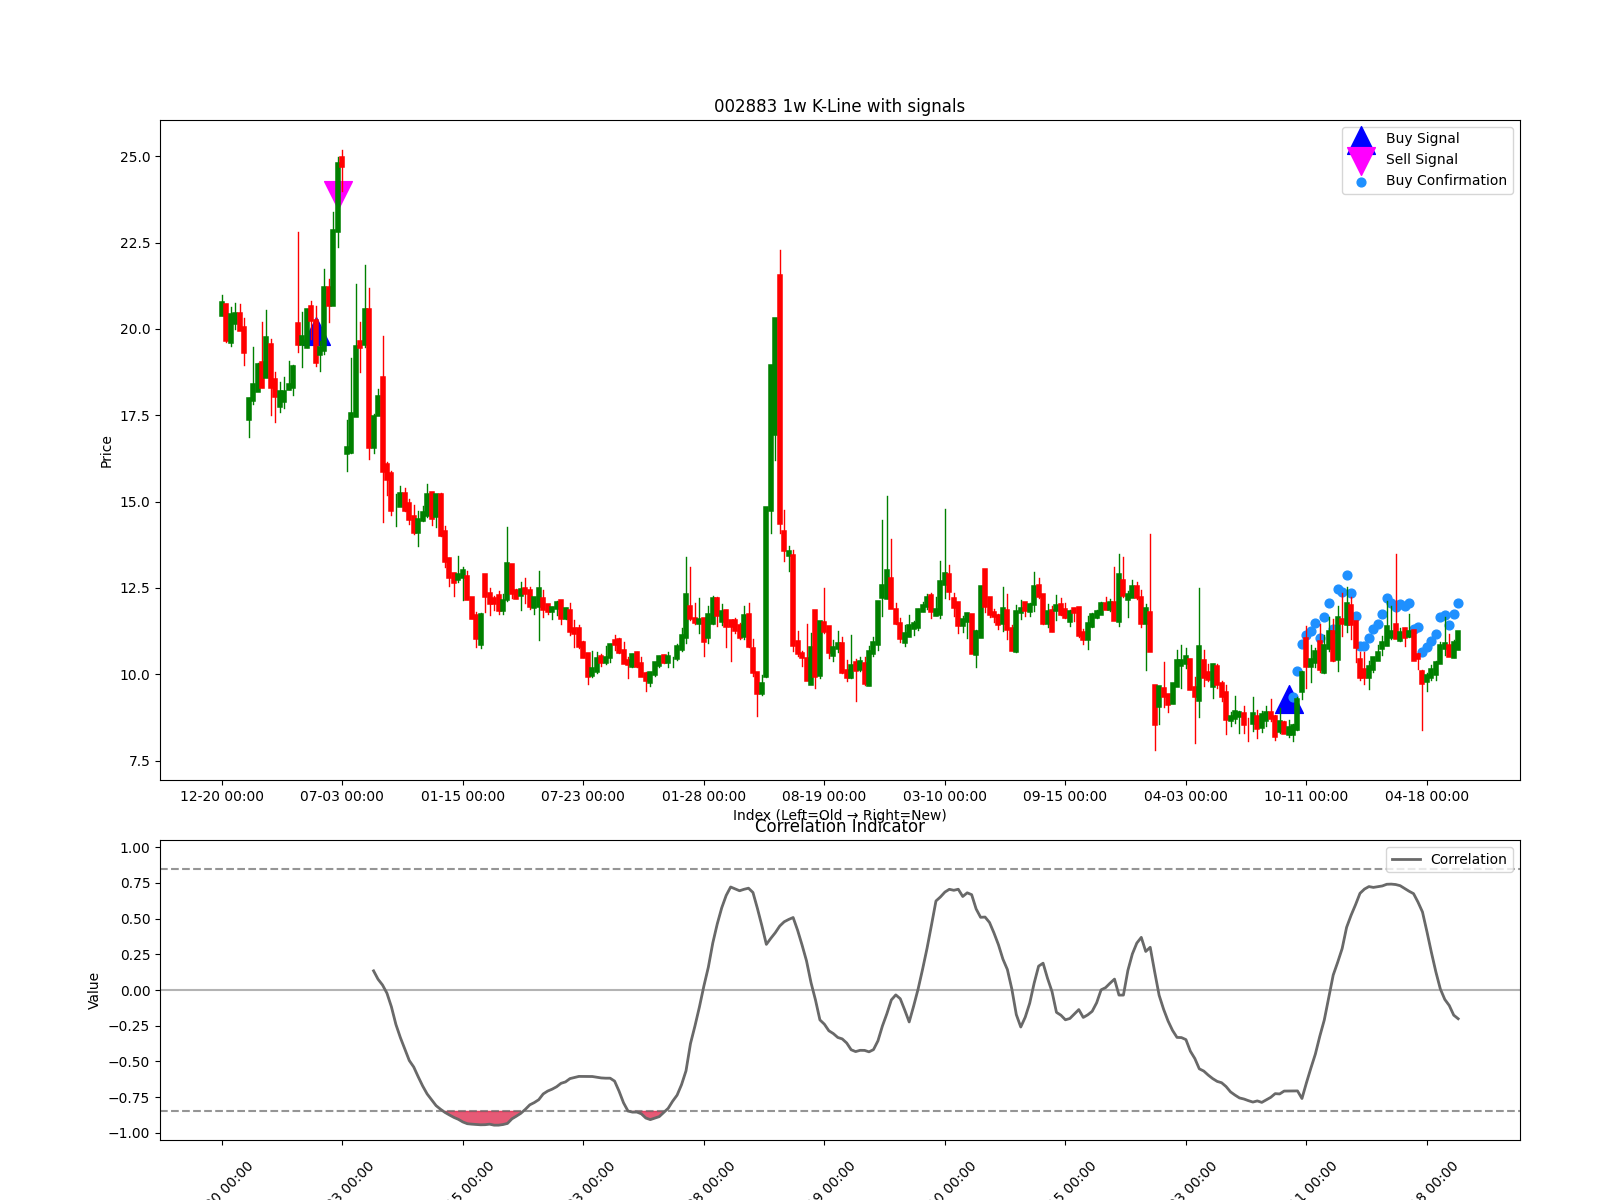
Task: Click the date tick '01-15 00:00'
Action: pyautogui.click(x=463, y=796)
